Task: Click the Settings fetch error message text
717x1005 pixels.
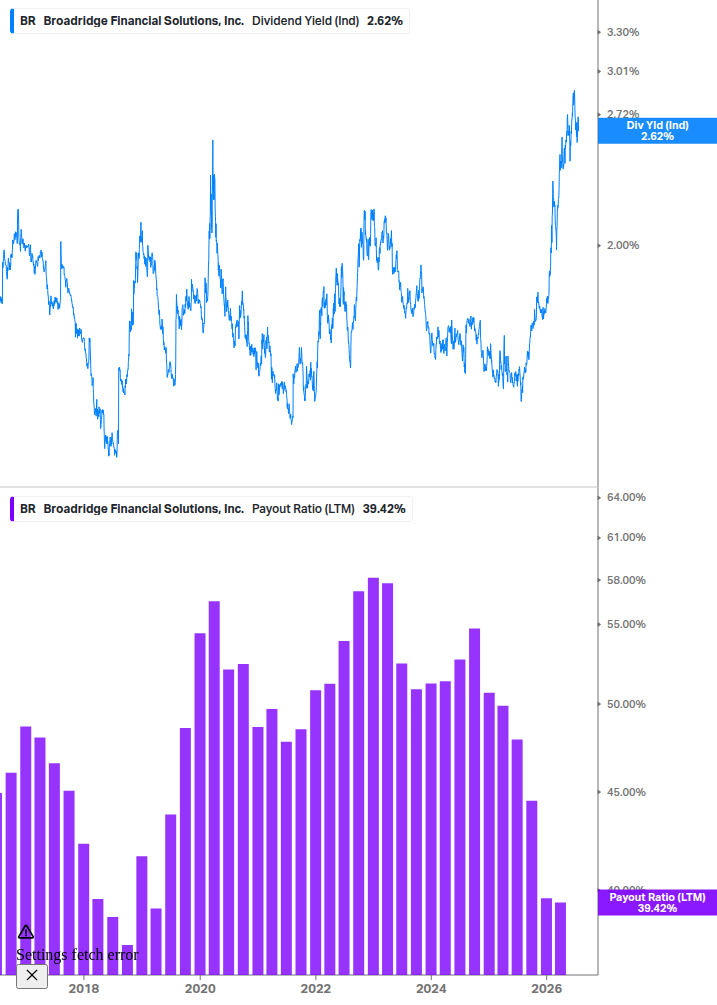Action: coord(77,955)
